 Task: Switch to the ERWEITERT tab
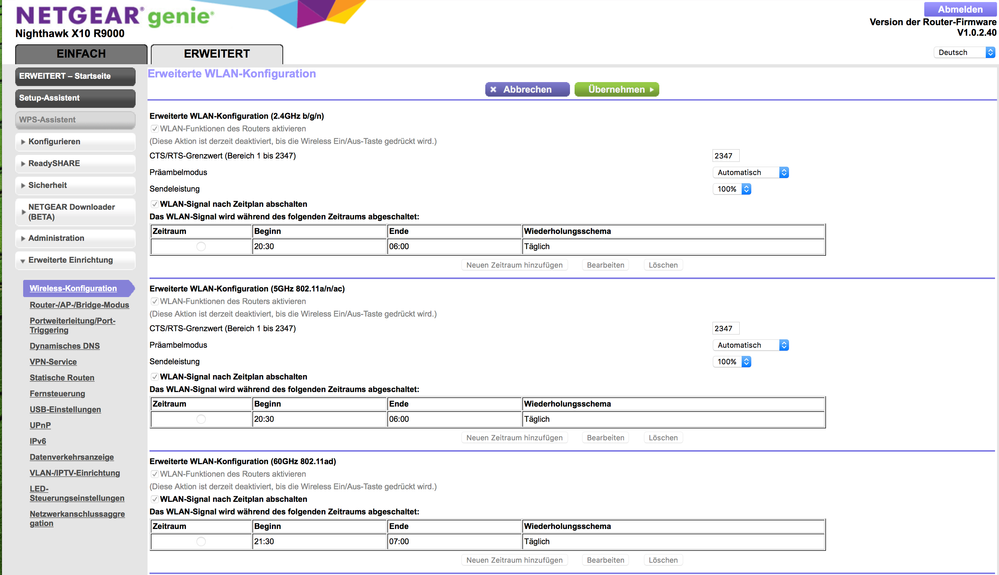tap(216, 54)
